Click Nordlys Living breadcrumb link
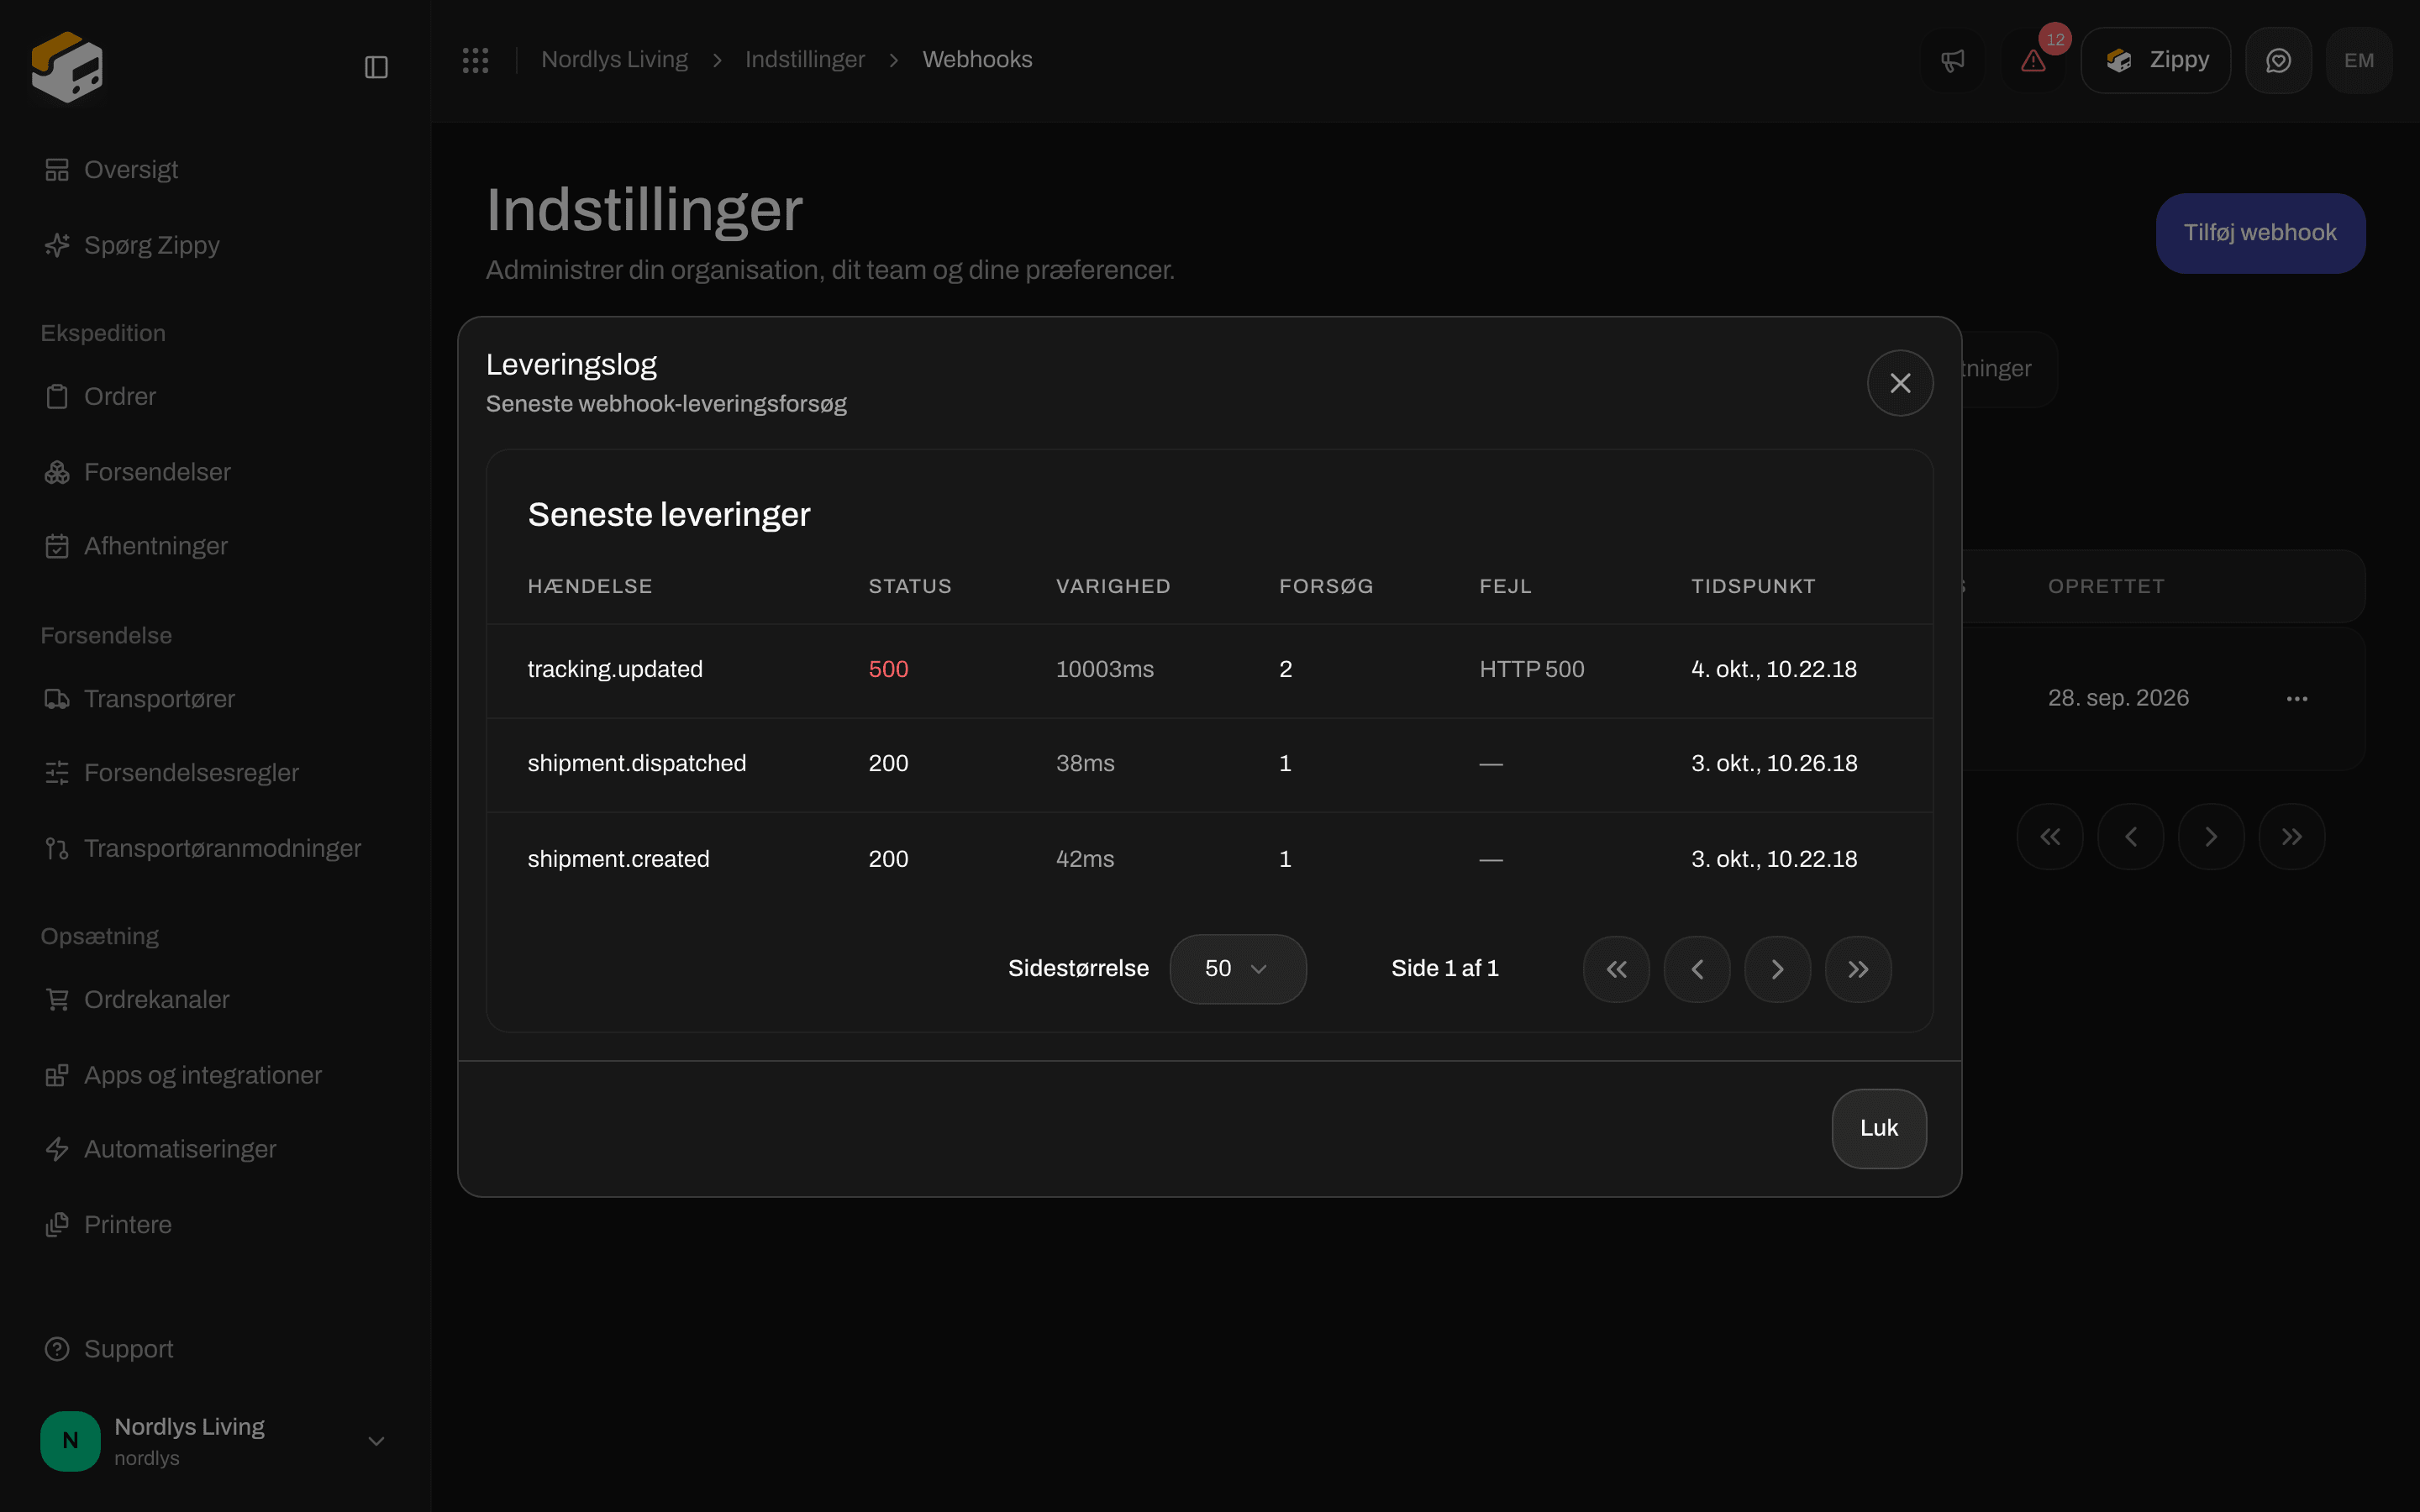 (614, 60)
